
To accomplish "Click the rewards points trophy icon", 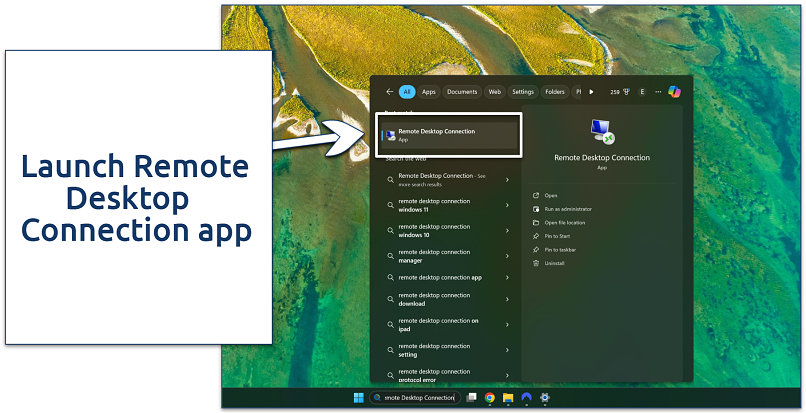I will click(627, 92).
